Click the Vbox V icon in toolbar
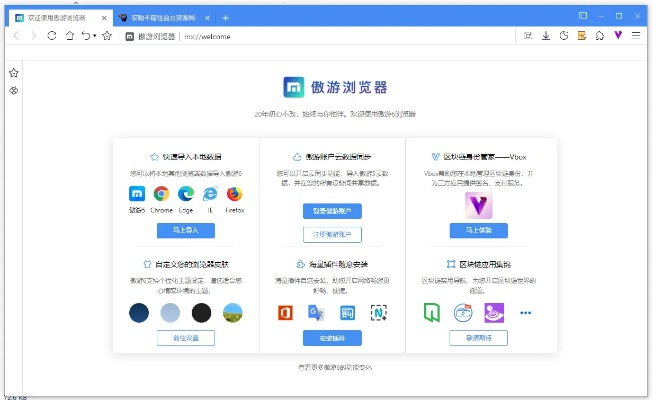The width and height of the screenshot is (653, 400). click(x=618, y=36)
